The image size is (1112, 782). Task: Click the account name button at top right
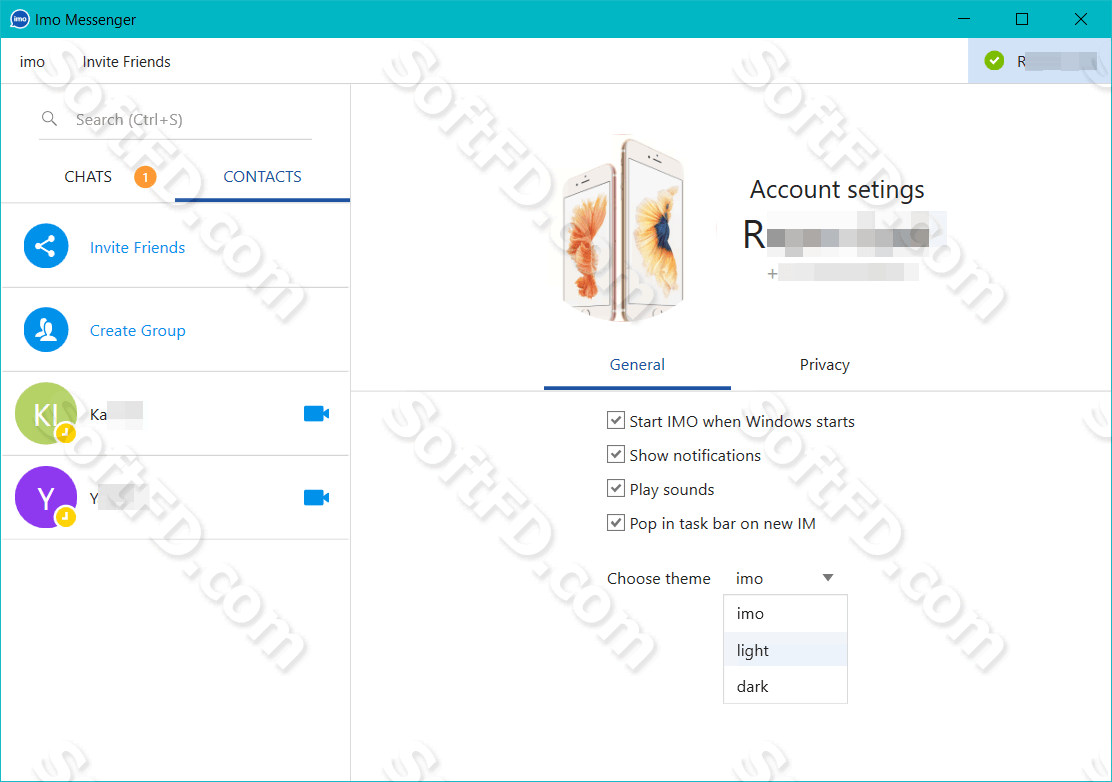coord(1040,61)
